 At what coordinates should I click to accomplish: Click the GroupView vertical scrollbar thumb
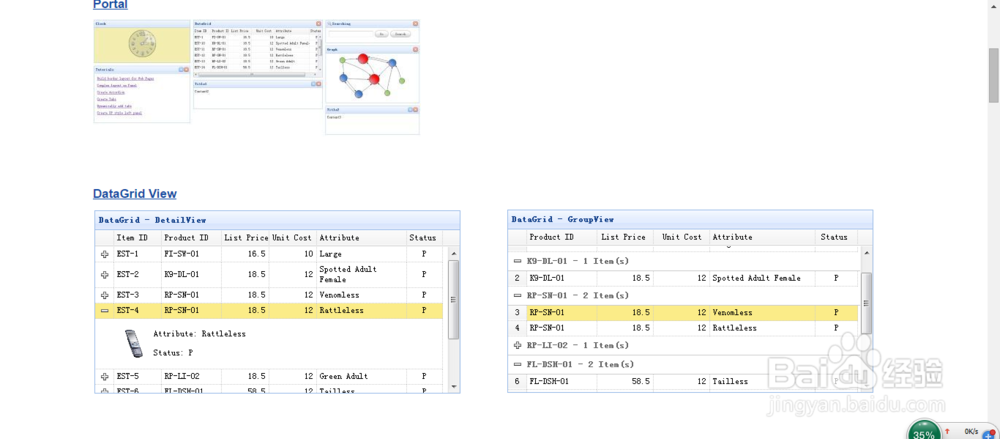coord(866,302)
